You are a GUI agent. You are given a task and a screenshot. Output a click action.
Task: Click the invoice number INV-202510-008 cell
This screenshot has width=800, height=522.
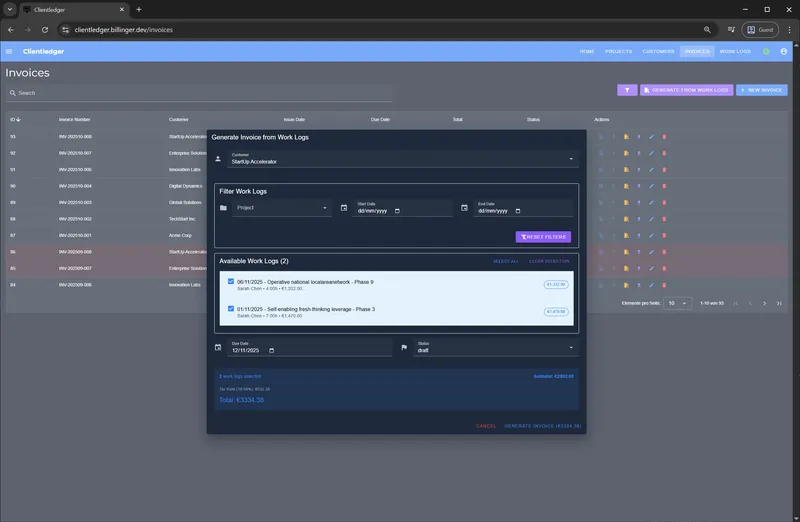click(x=75, y=137)
